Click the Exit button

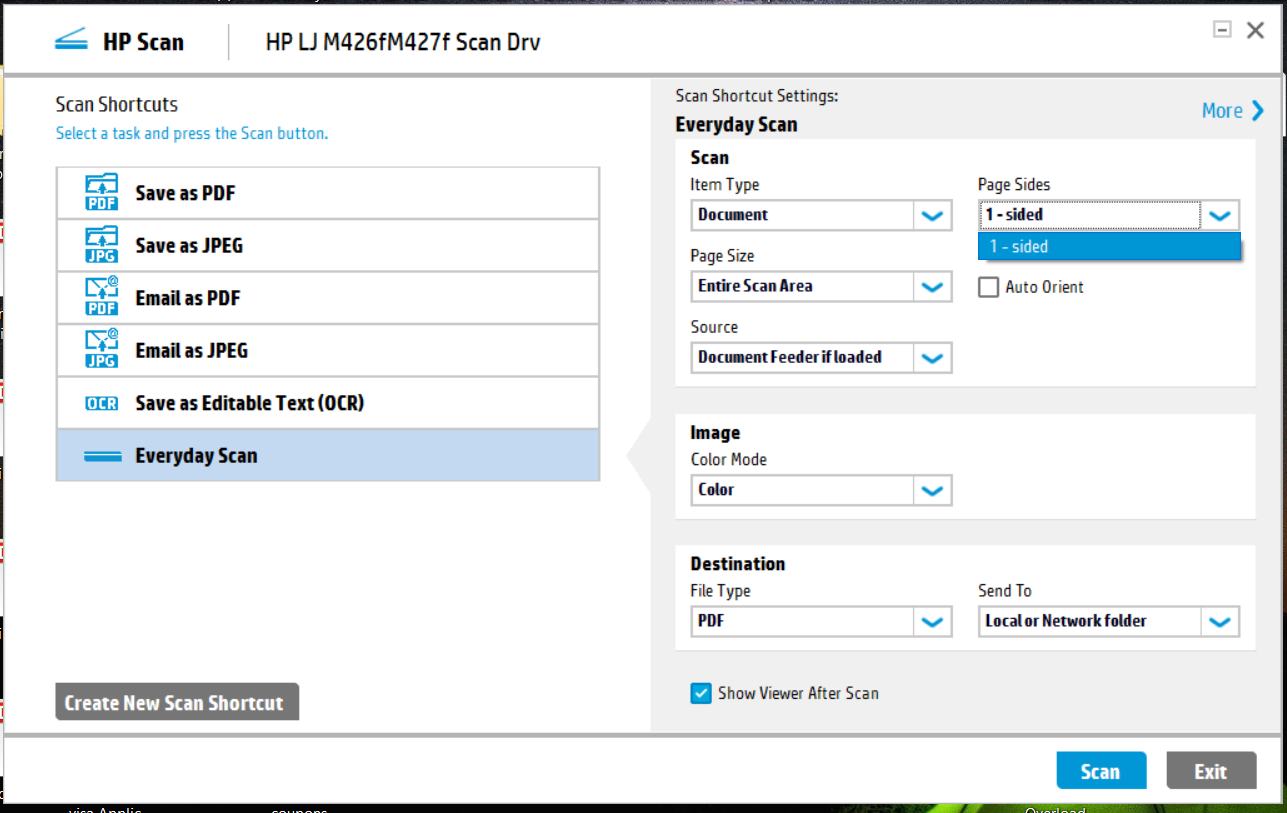[x=1211, y=771]
